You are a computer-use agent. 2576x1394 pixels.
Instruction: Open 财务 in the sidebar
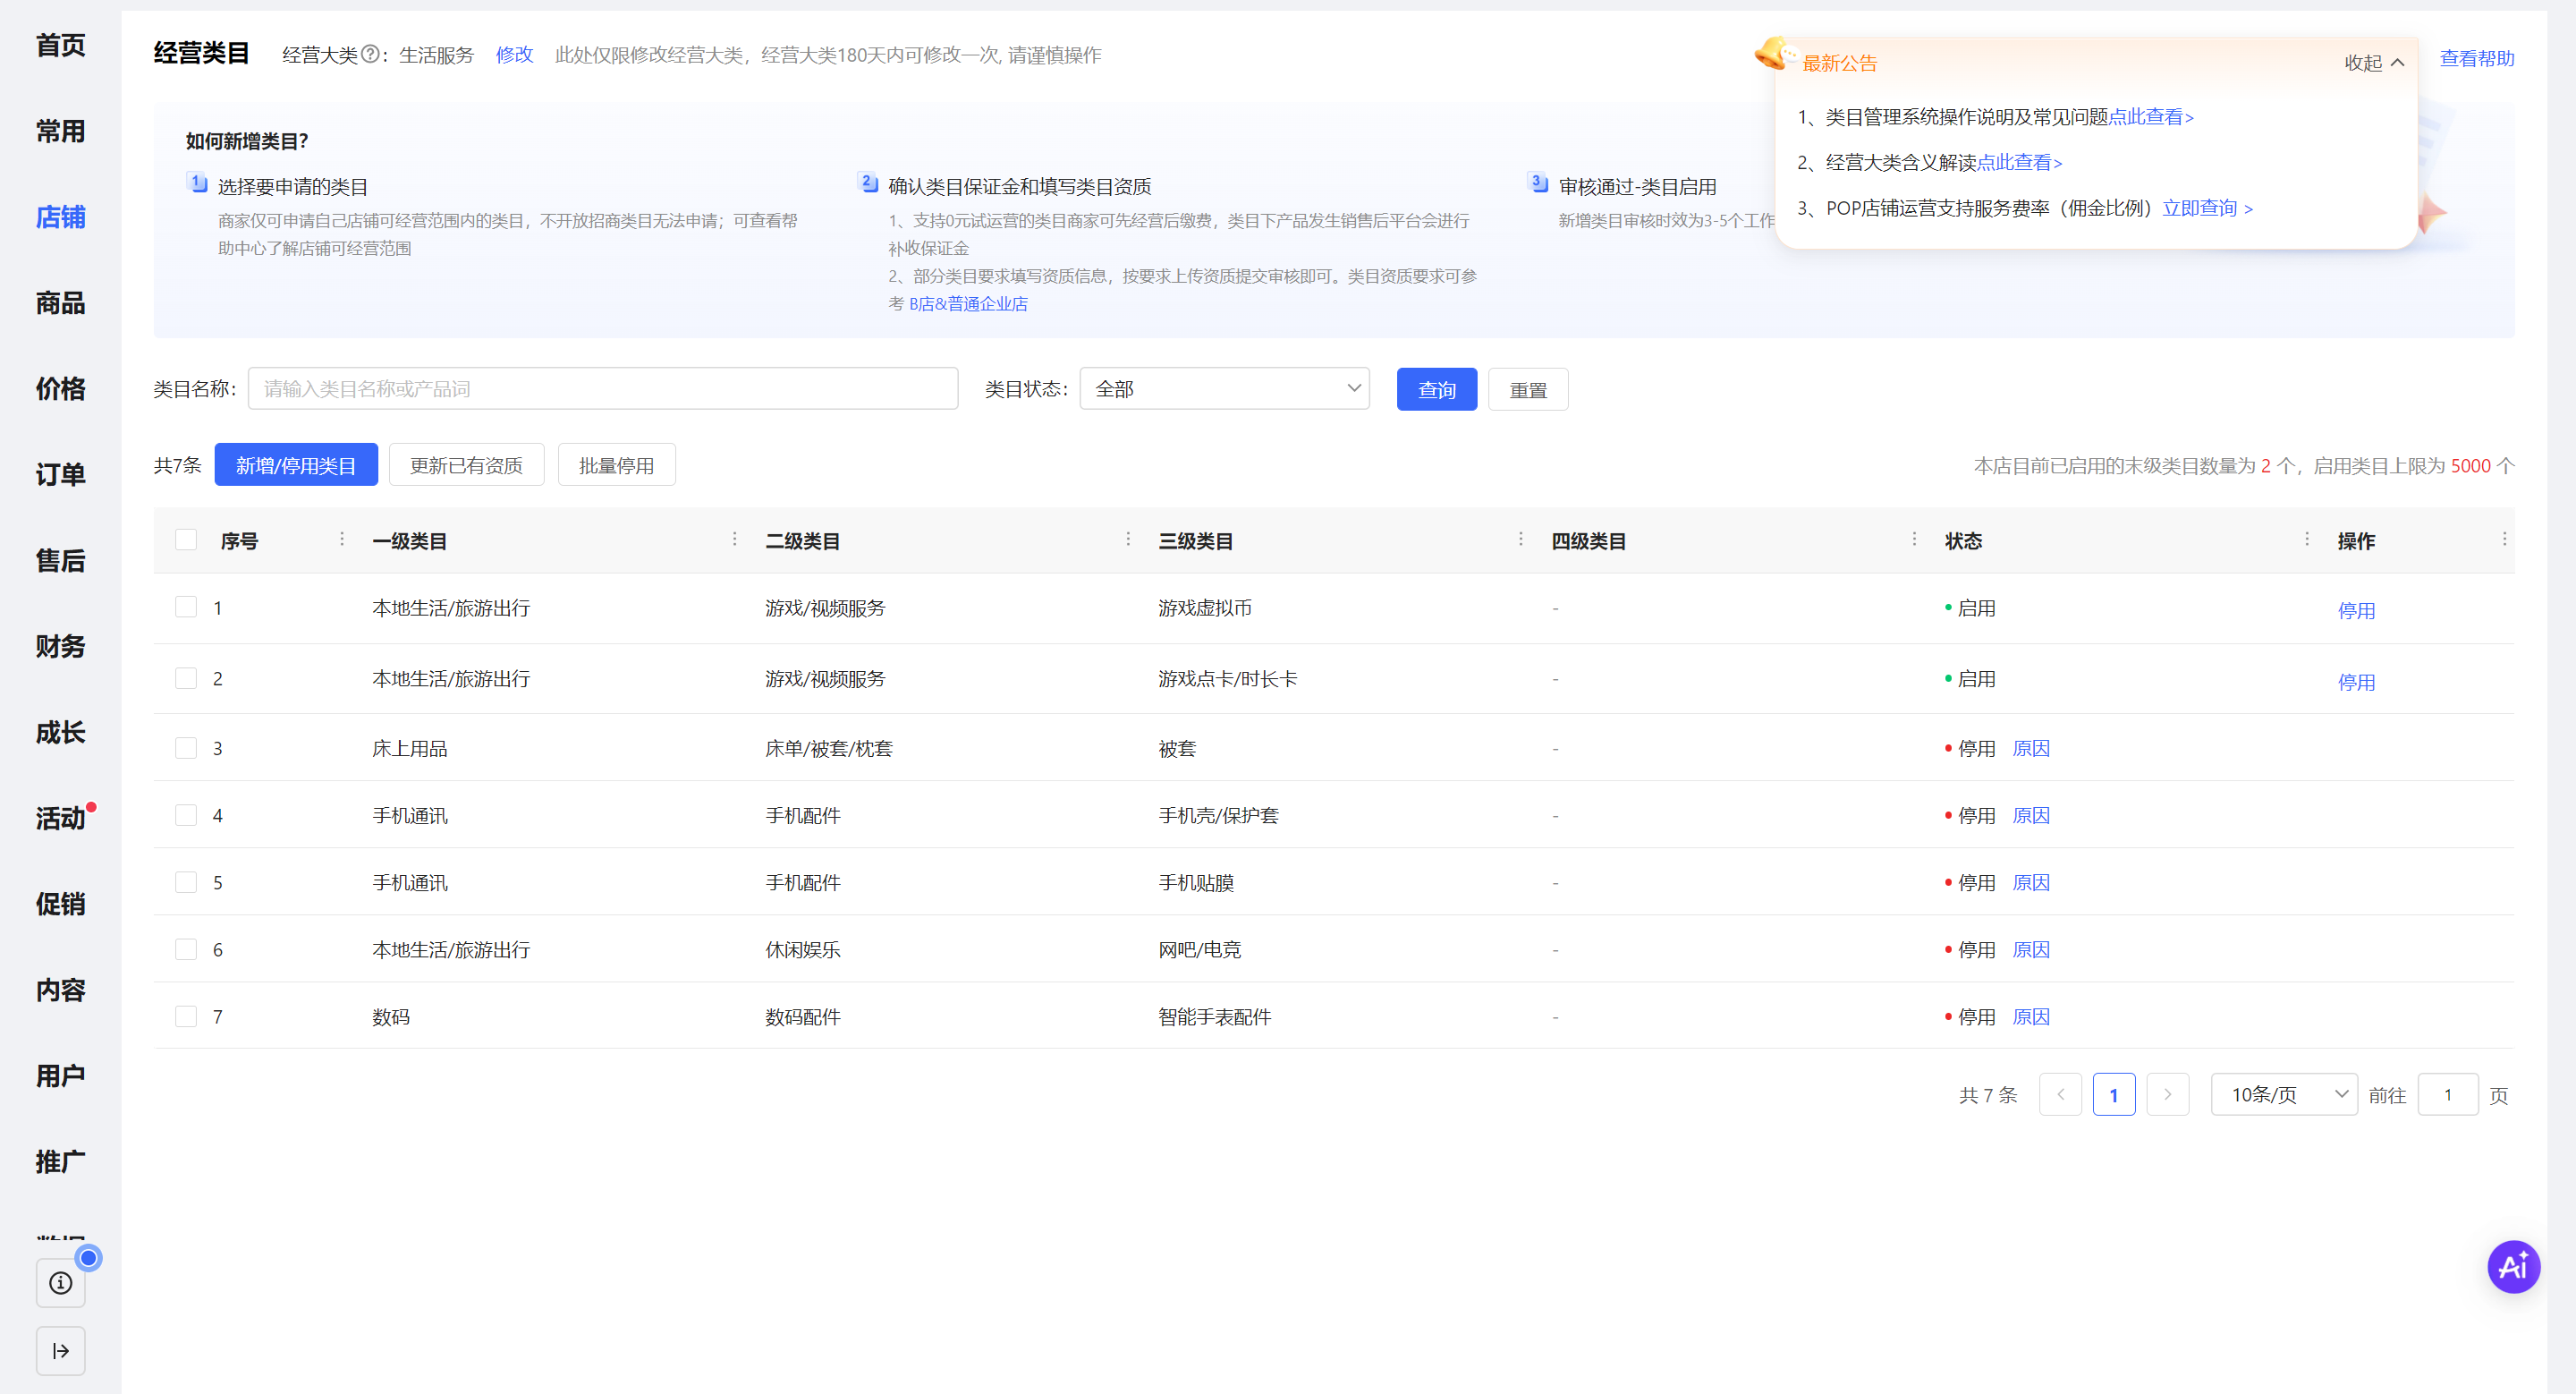tap(60, 647)
